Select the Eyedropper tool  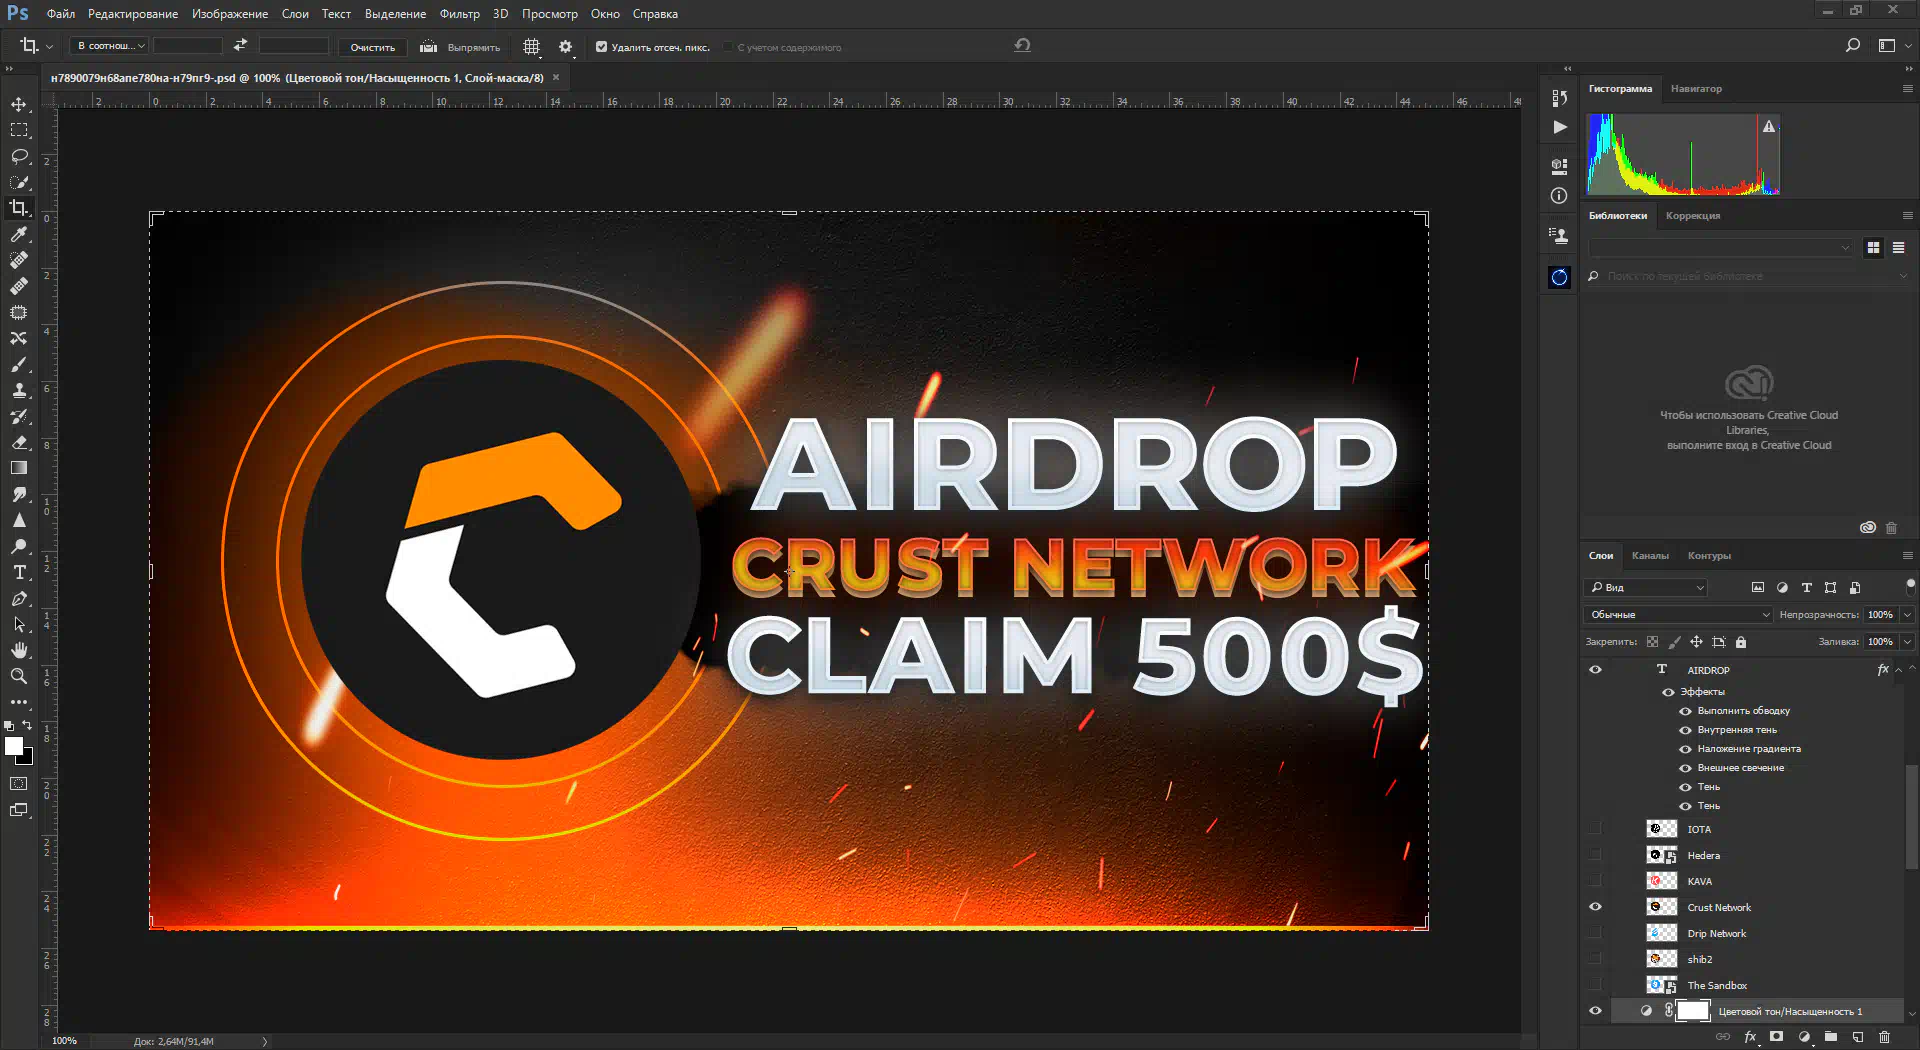point(19,235)
